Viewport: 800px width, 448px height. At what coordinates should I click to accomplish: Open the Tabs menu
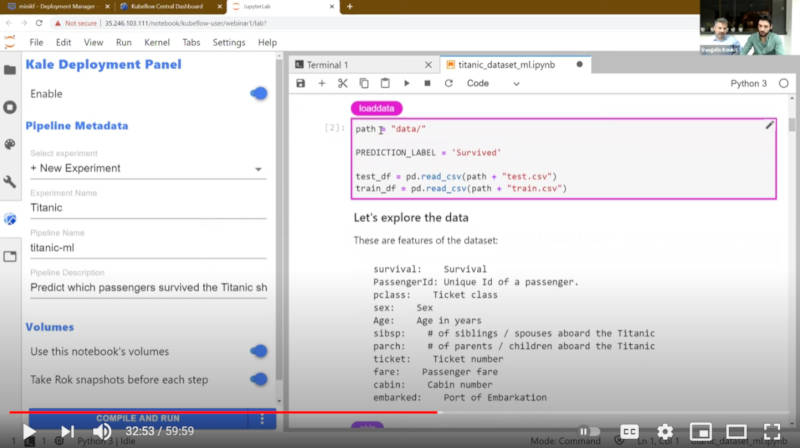tap(191, 42)
